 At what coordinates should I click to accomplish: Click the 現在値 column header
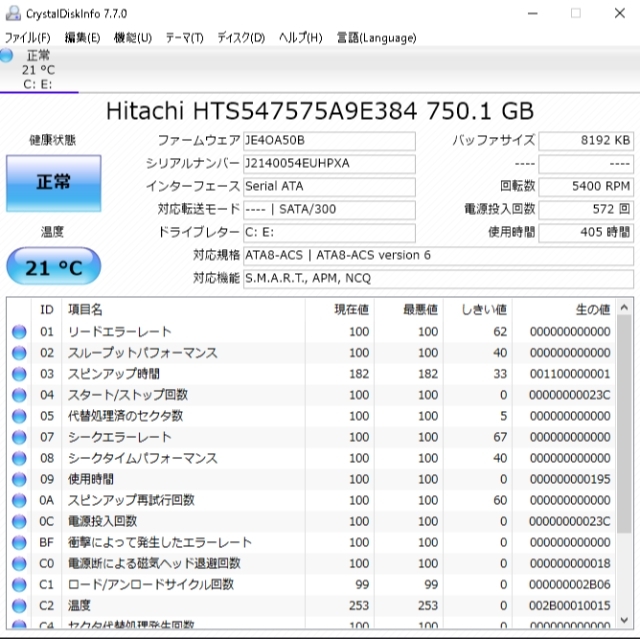340,310
